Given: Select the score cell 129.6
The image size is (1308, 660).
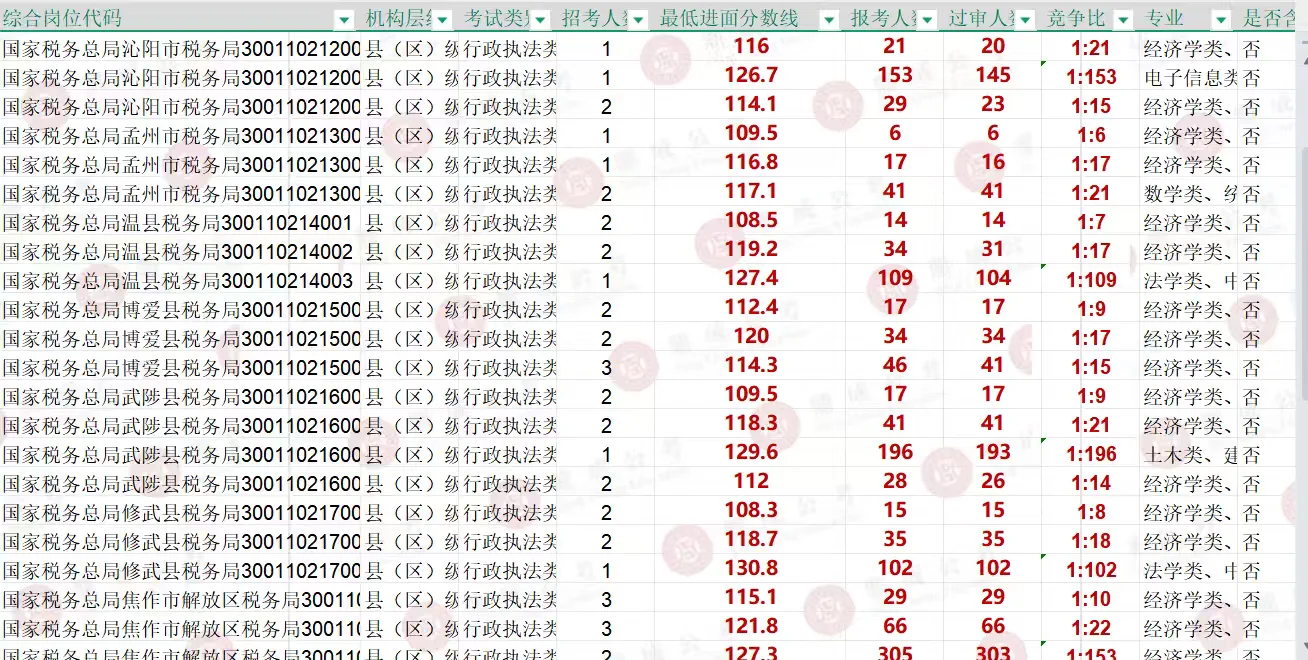Looking at the screenshot, I should (751, 452).
